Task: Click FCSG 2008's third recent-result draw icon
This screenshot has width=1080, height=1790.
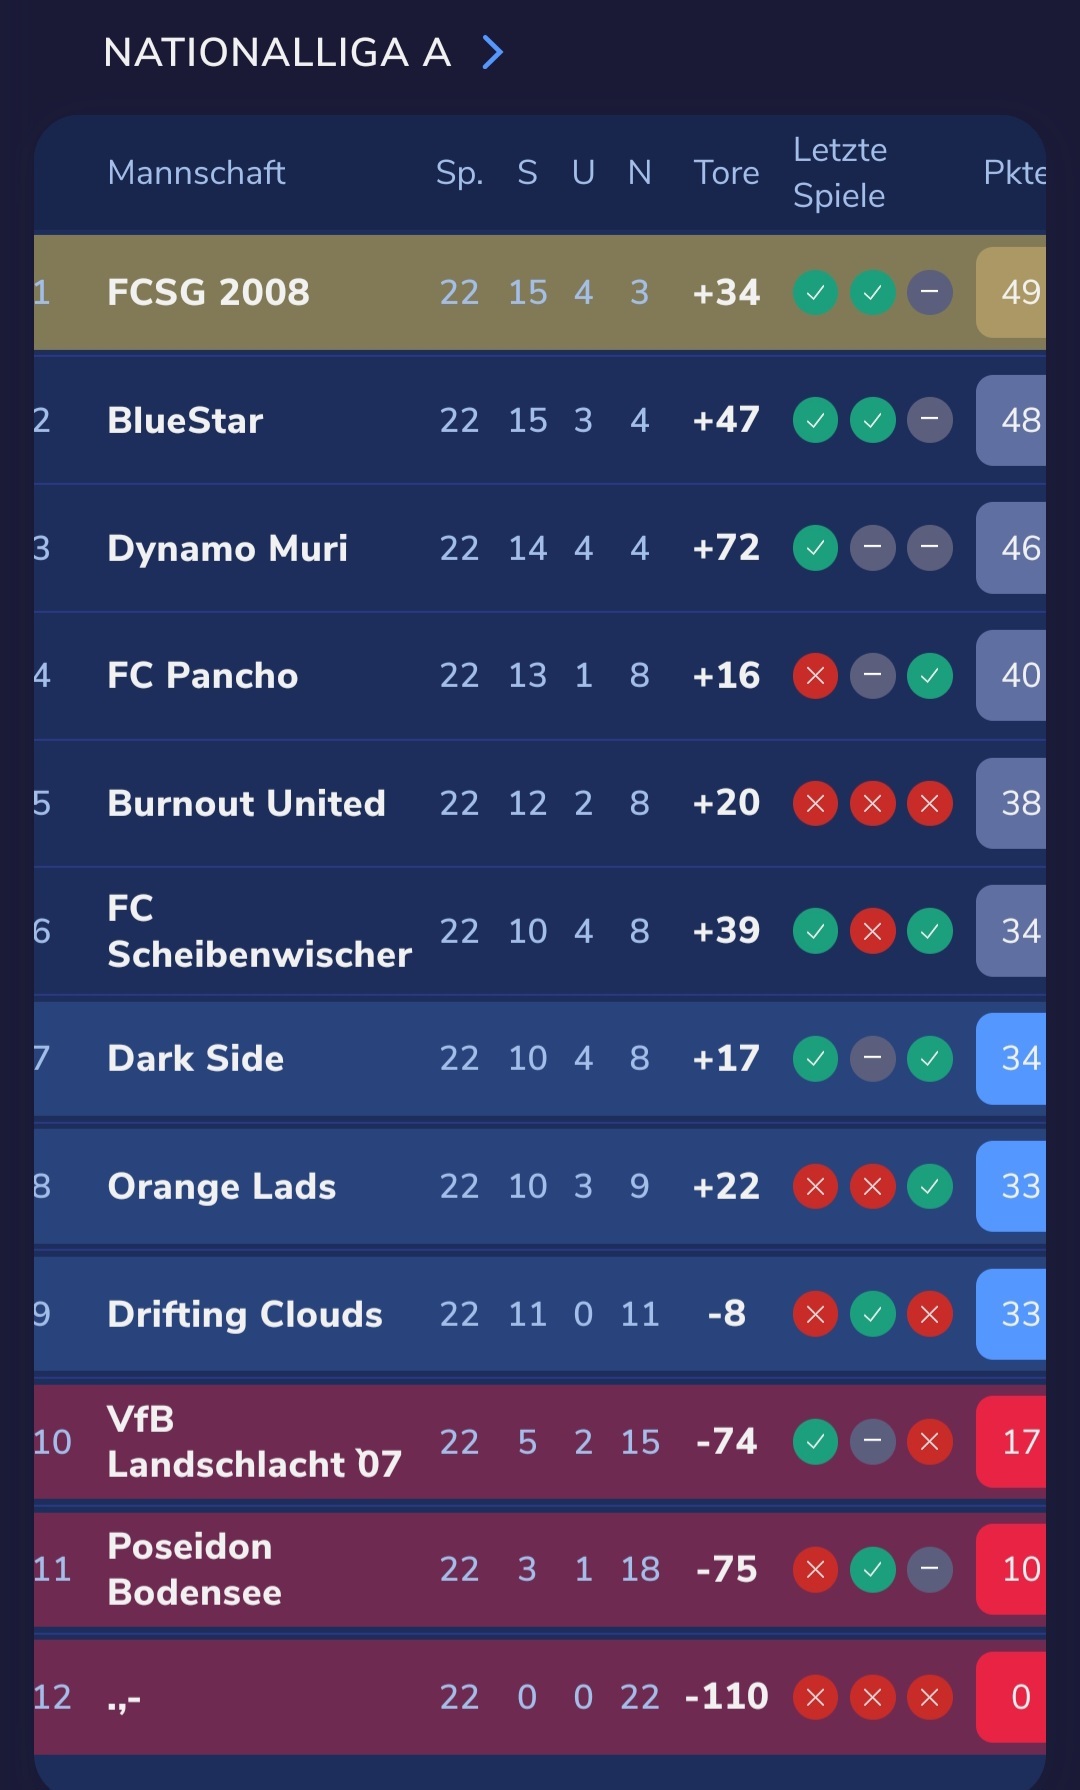Action: (929, 293)
